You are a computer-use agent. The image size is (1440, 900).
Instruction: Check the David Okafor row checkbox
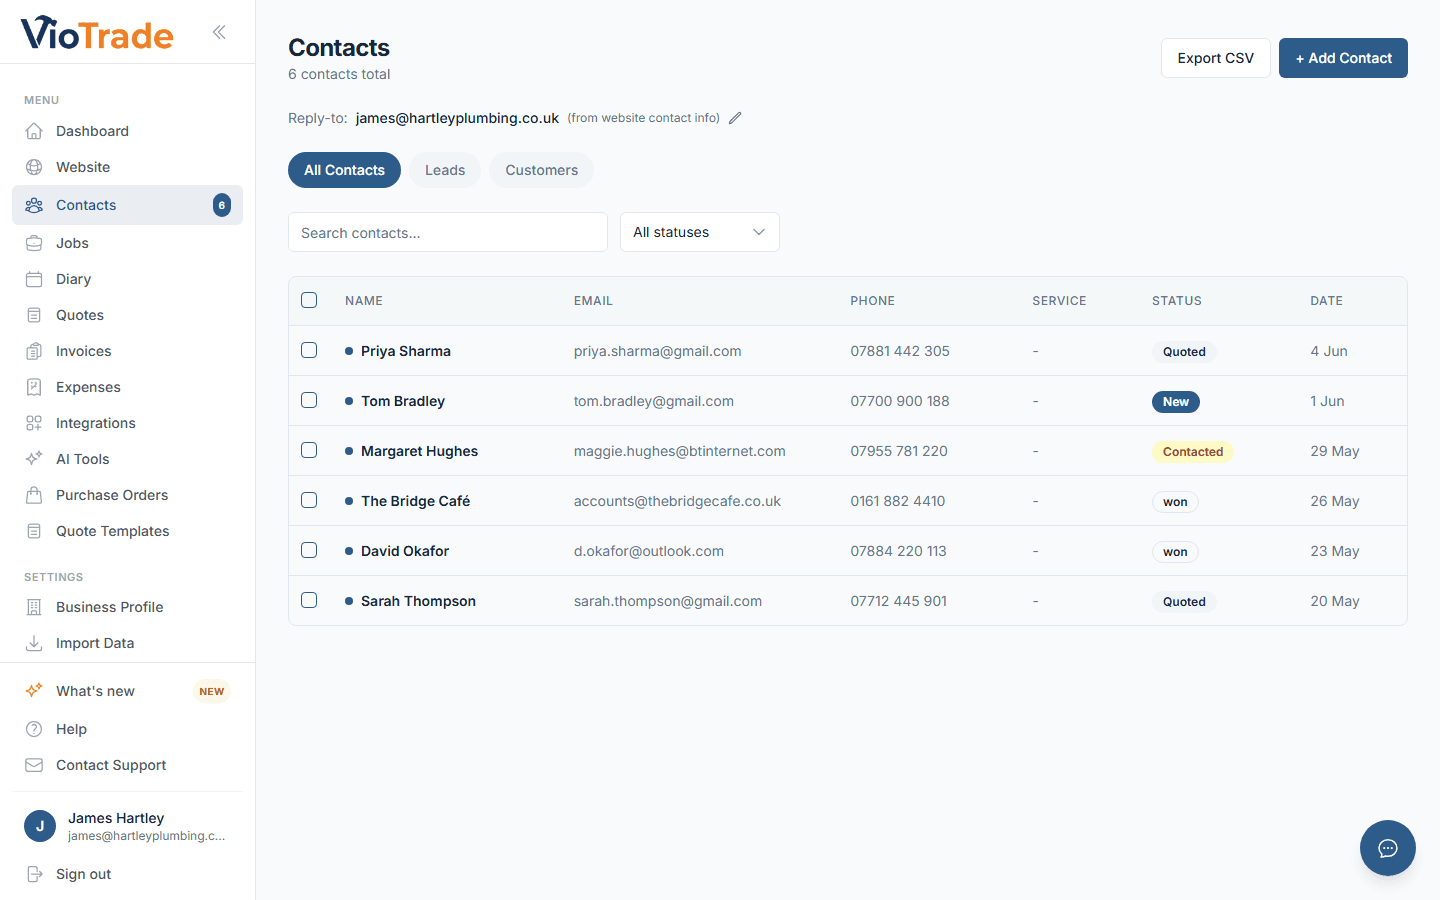tap(309, 550)
